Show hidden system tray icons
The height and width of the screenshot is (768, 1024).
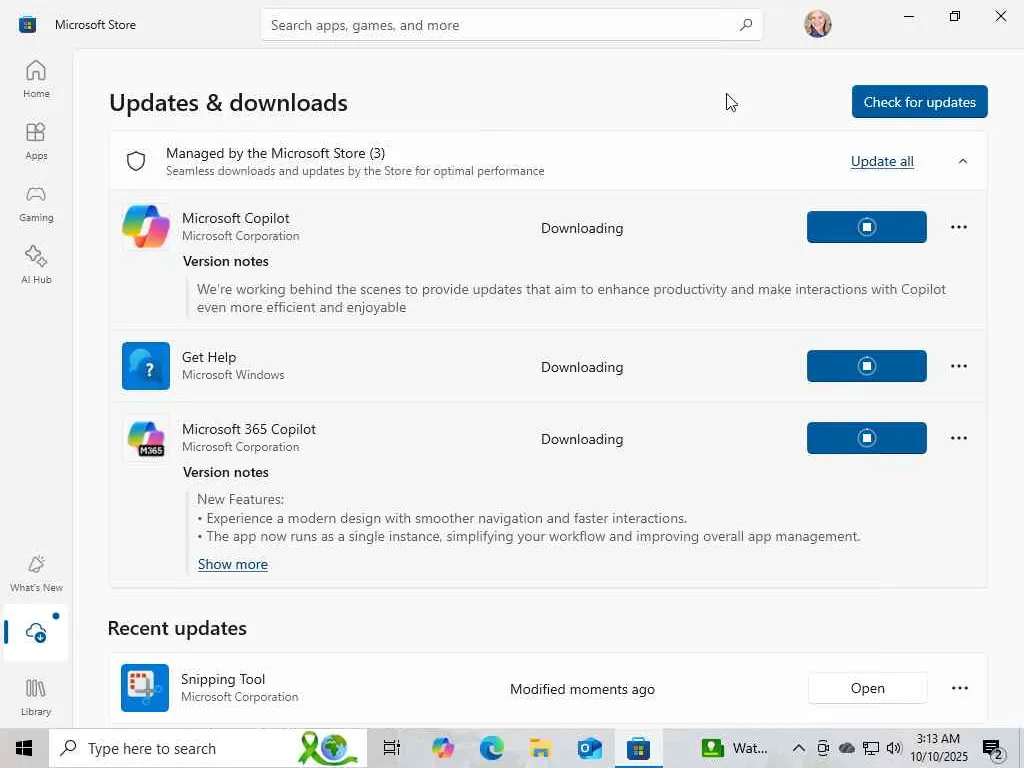tap(799, 748)
